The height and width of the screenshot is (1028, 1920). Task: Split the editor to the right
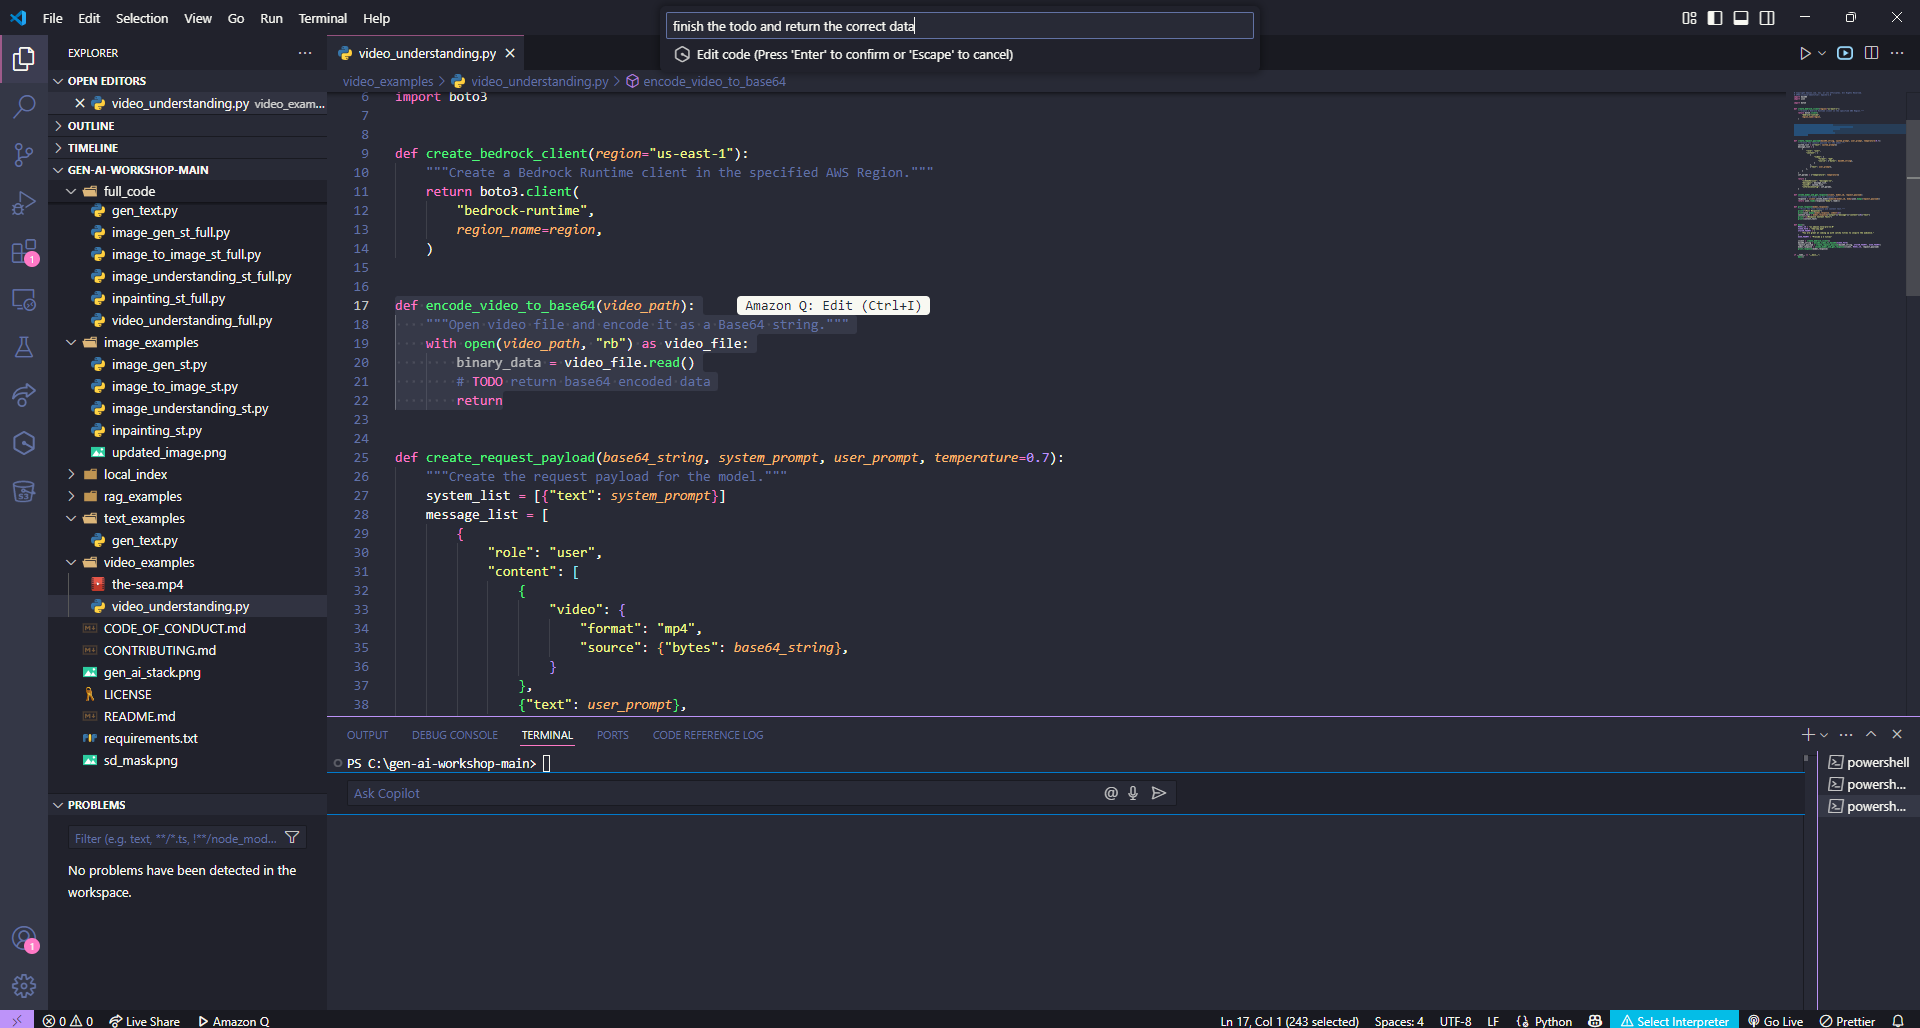click(1871, 53)
